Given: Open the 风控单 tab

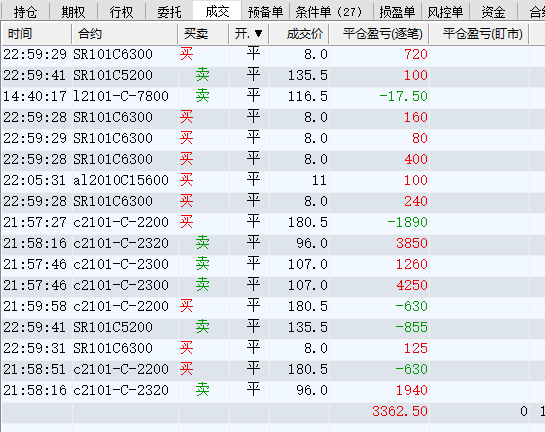Looking at the screenshot, I should (x=445, y=12).
